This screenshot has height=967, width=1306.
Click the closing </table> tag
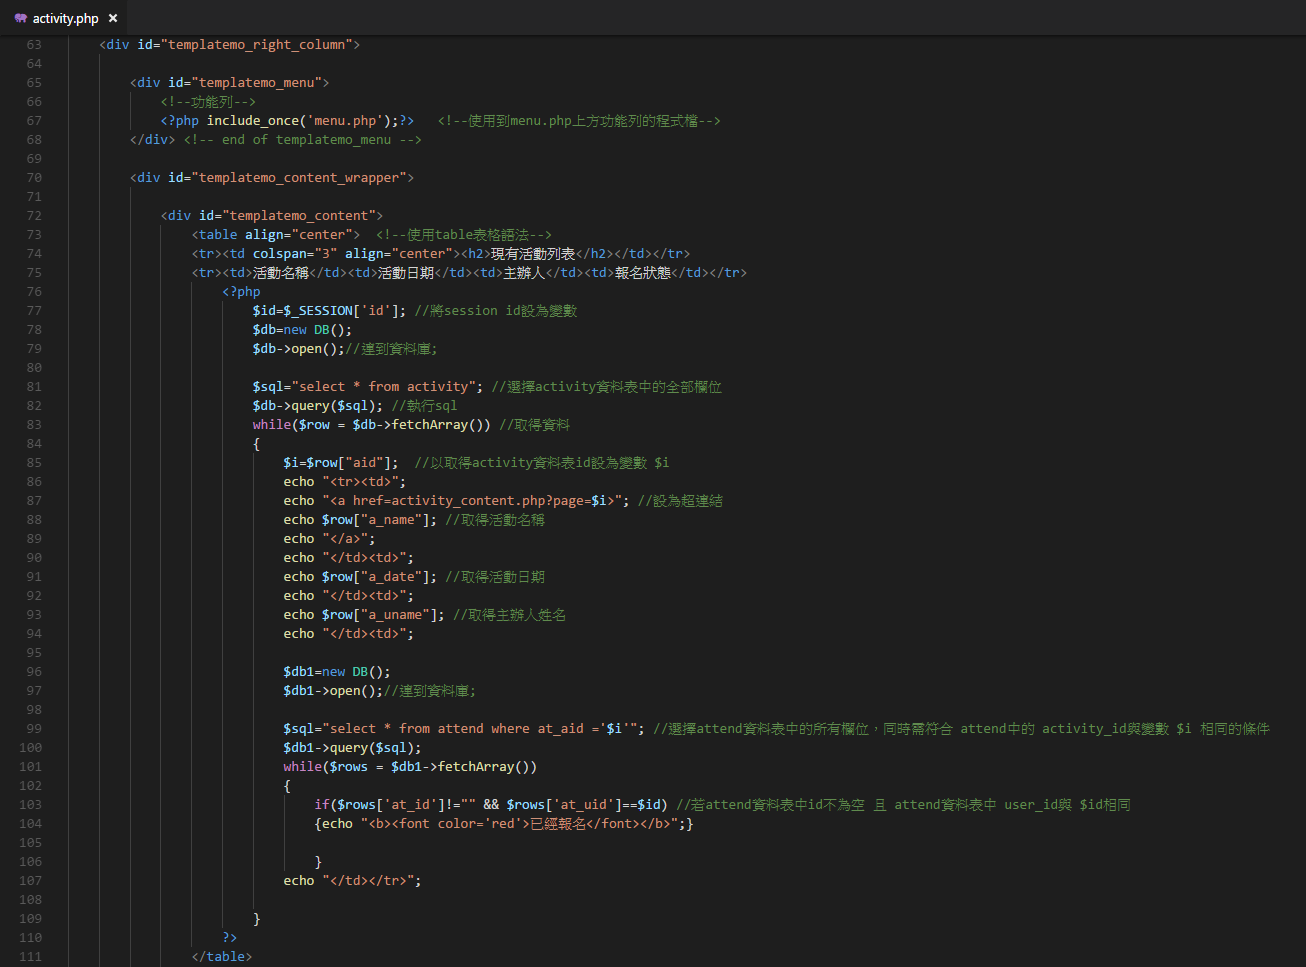222,957
